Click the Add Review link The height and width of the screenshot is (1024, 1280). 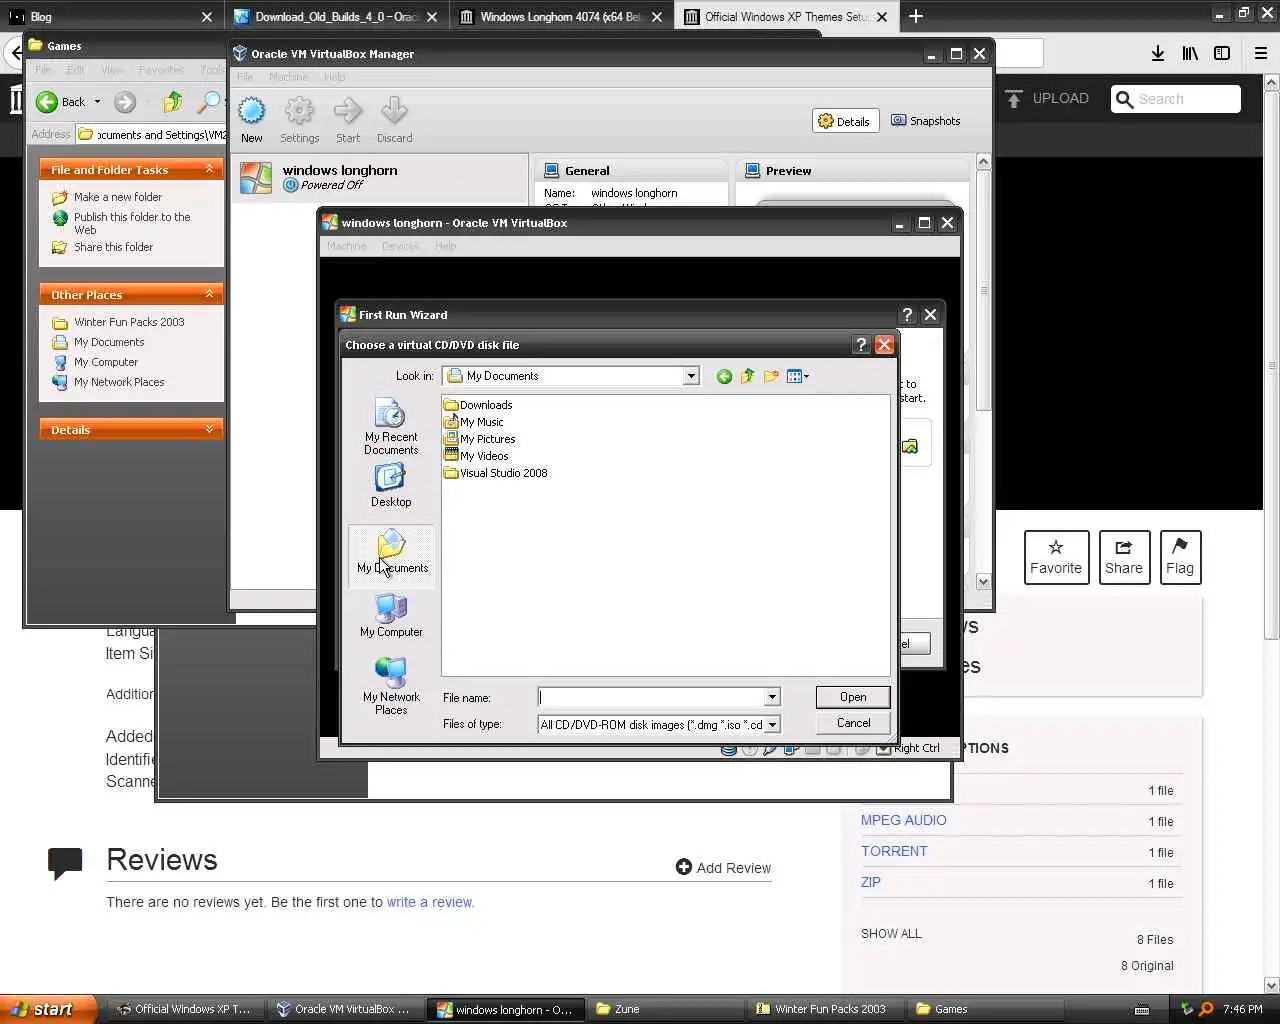(723, 868)
